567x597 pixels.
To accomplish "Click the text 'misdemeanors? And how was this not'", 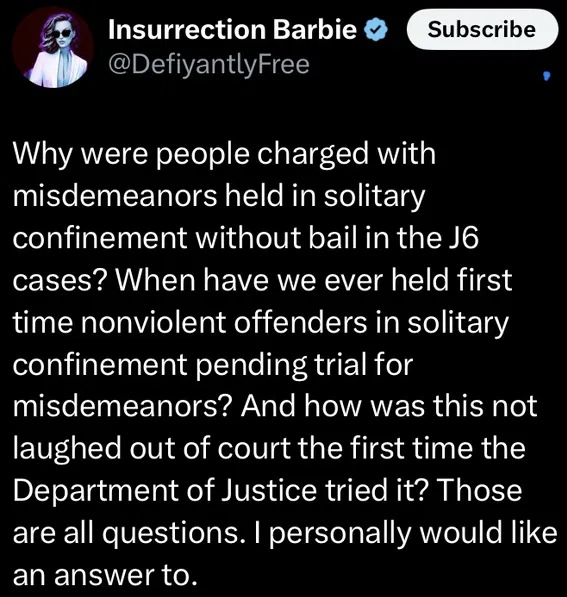I will coord(275,406).
